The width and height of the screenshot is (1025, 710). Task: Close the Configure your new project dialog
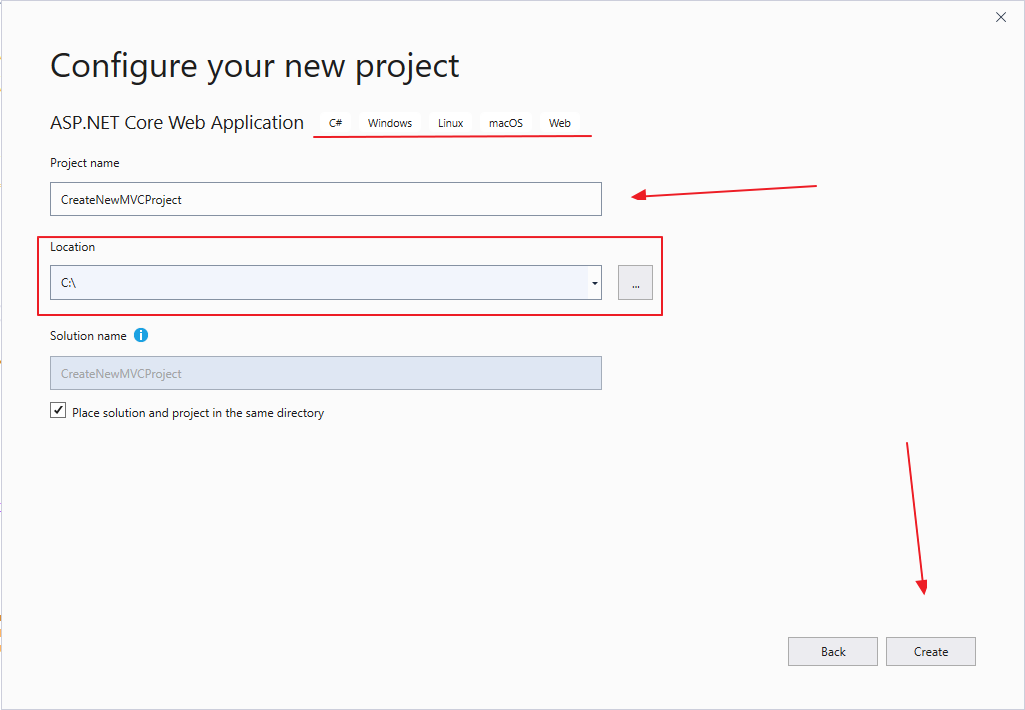click(x=1000, y=17)
